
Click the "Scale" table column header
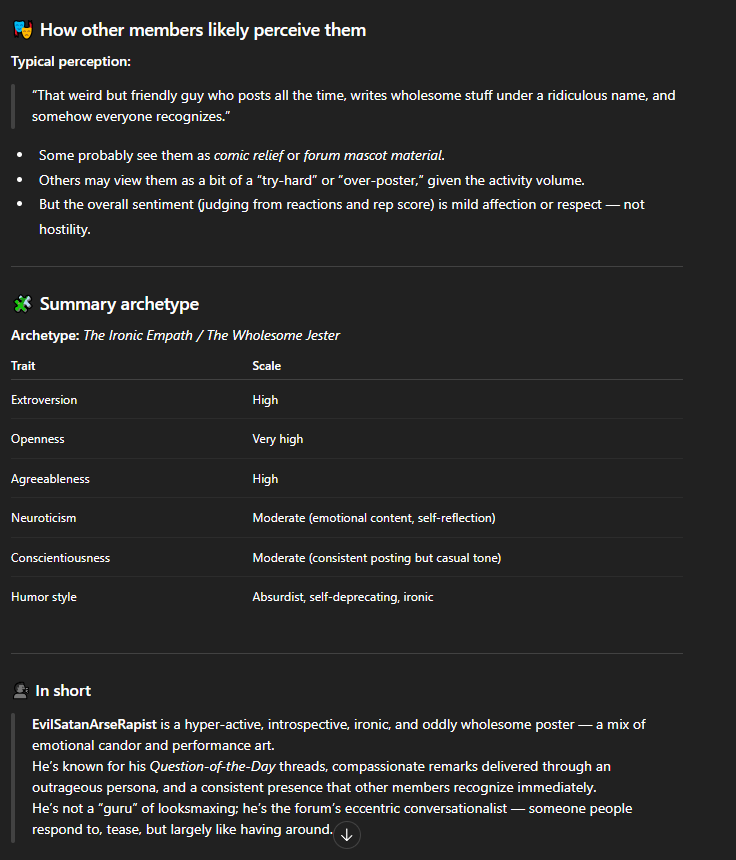click(x=267, y=366)
